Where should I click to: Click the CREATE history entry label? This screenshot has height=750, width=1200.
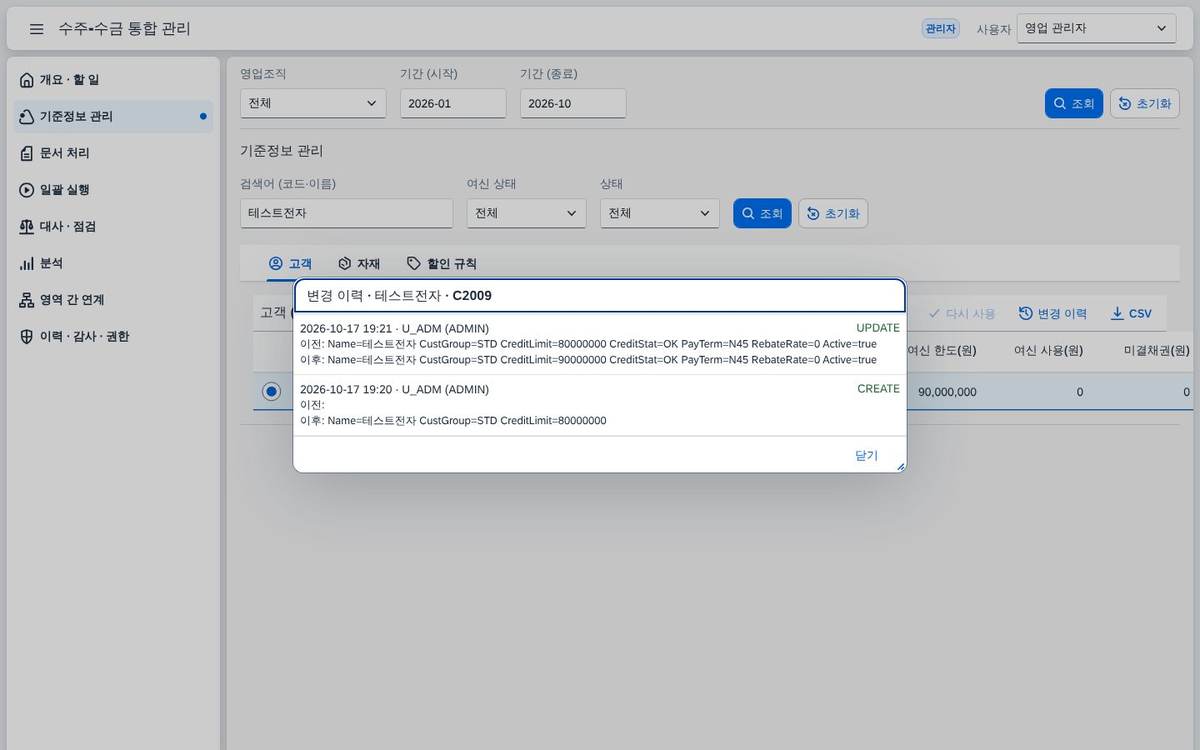pyautogui.click(x=878, y=389)
